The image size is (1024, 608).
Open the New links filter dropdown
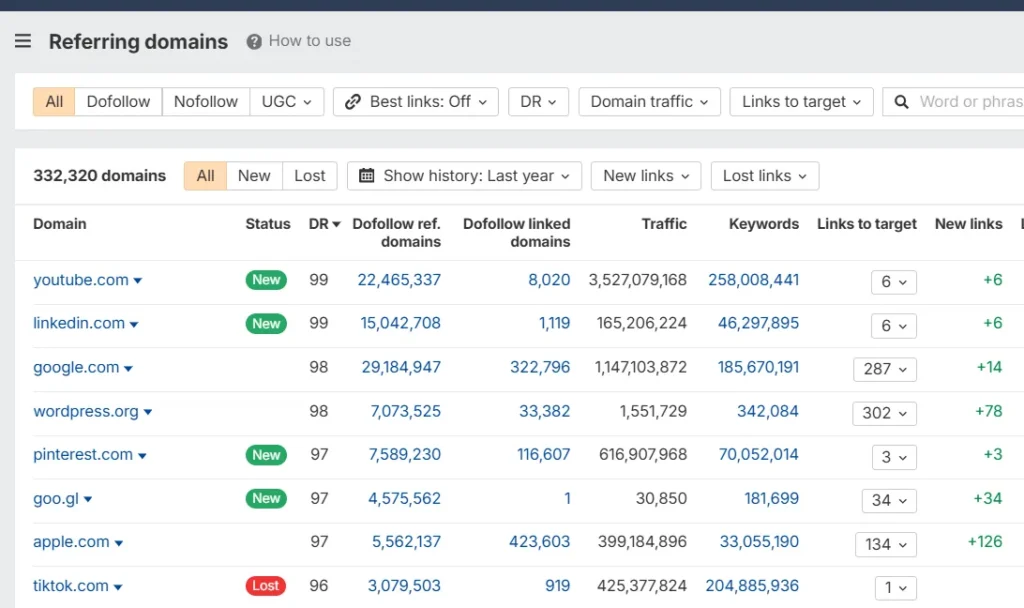[646, 176]
